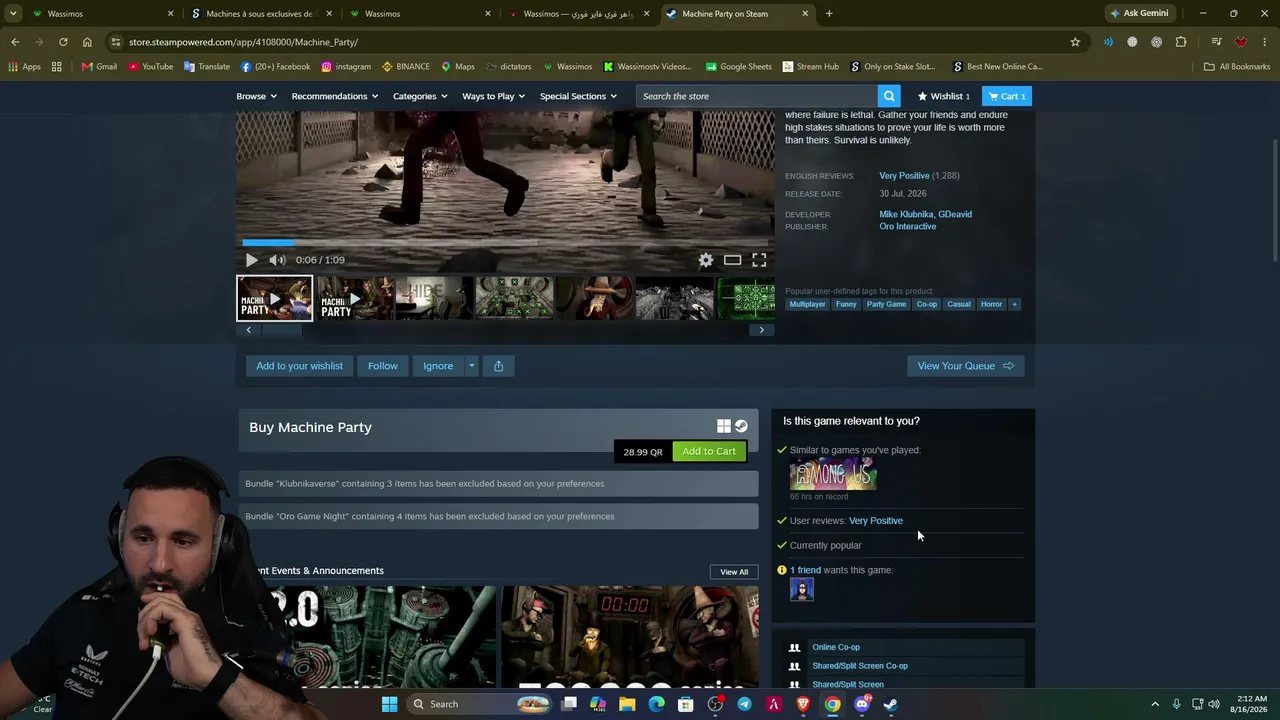Follow the Machine Party game
Screen dimensions: 1280x720
tap(383, 366)
